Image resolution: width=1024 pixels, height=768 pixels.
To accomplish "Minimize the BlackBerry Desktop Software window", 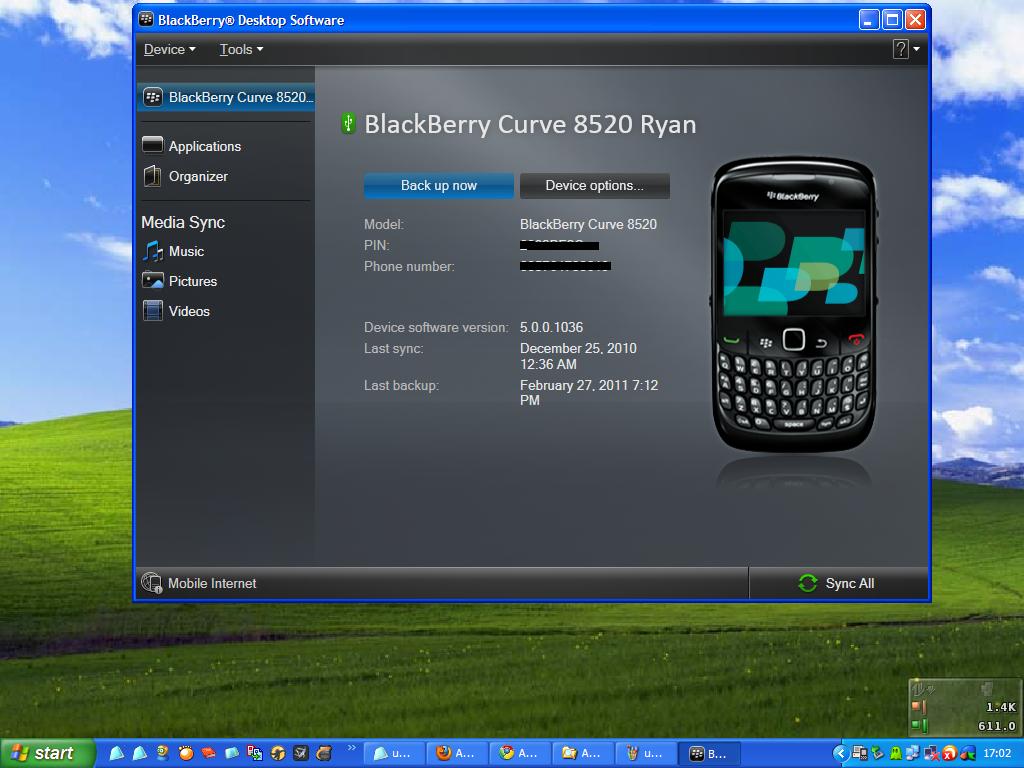I will (x=869, y=20).
